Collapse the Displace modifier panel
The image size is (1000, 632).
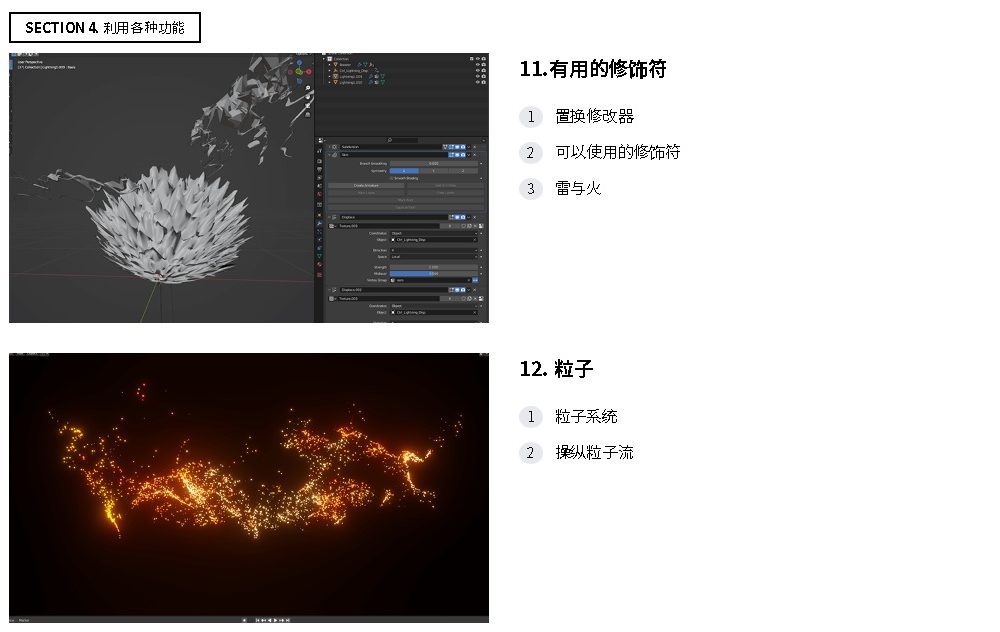[329, 216]
